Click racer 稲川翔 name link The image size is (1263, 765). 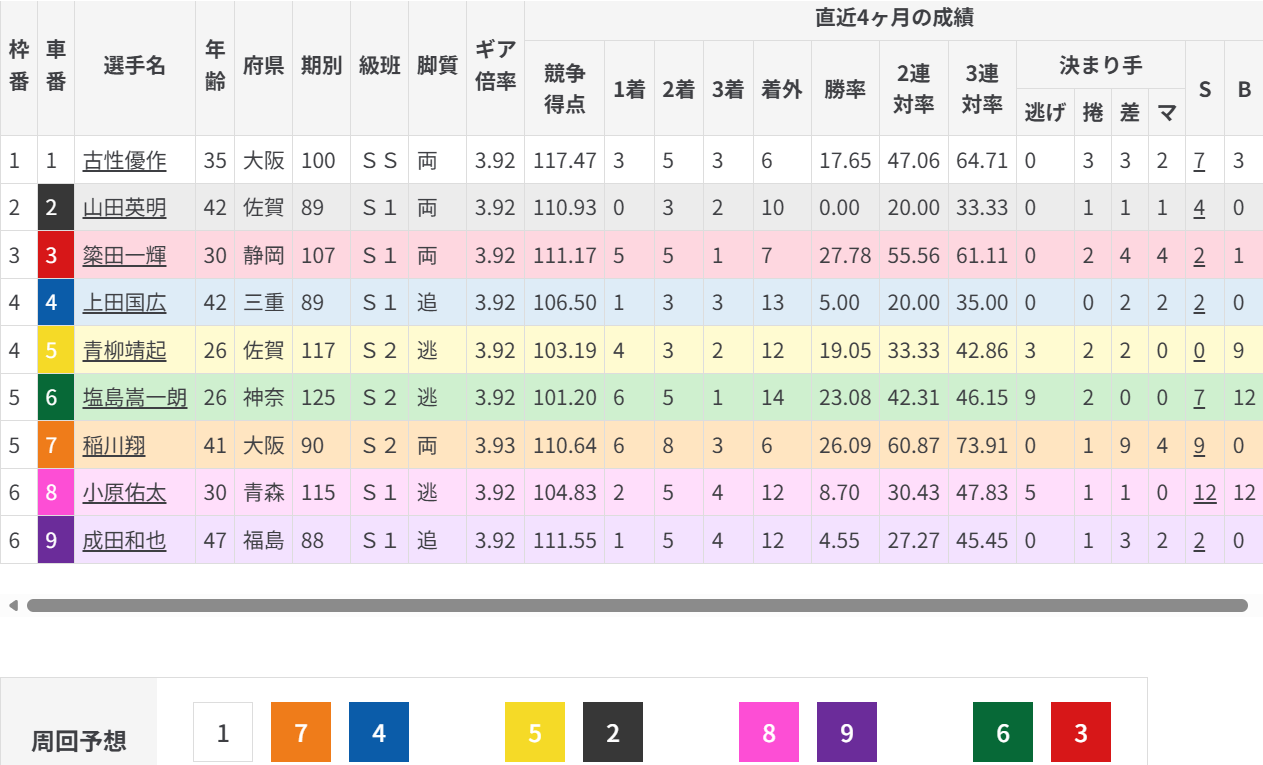tap(114, 446)
